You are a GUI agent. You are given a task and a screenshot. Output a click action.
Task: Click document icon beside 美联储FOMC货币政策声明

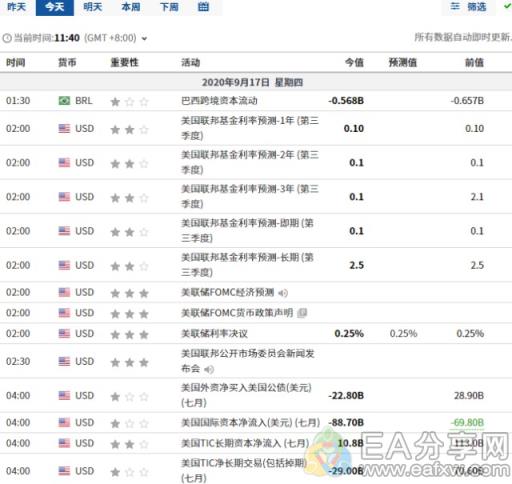tap(302, 313)
